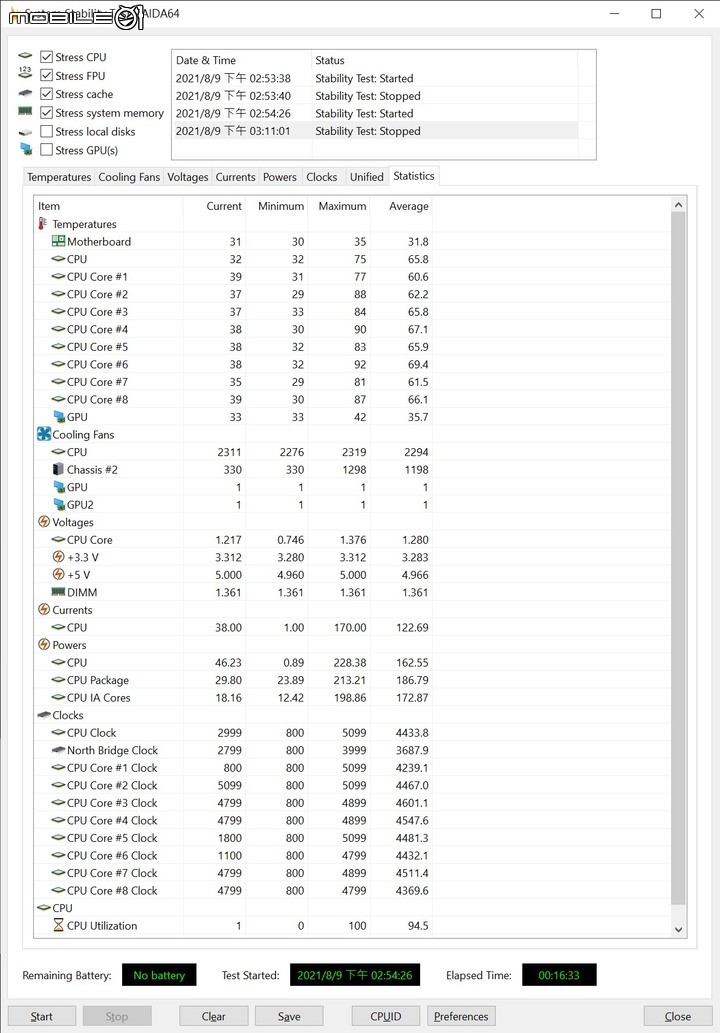Screen dimensions: 720x1033
Task: Go to the Currents tab
Action: click(235, 177)
